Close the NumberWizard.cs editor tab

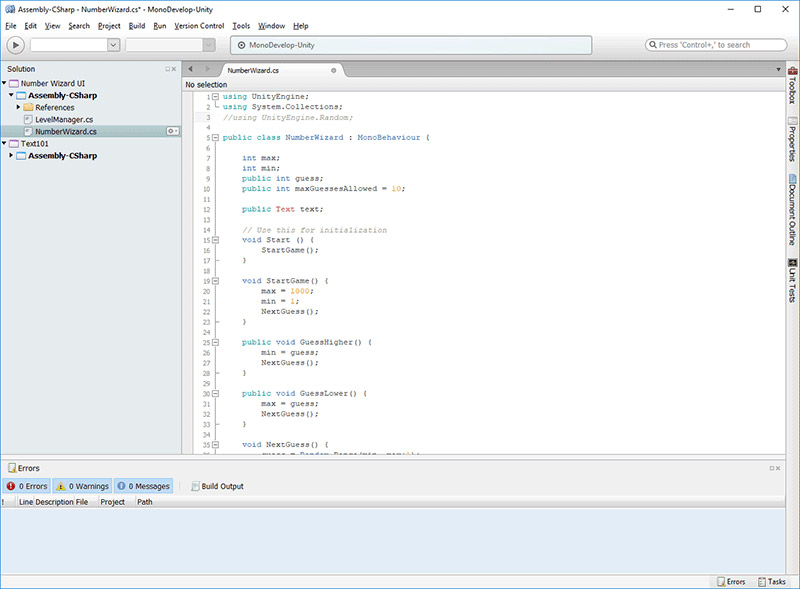333,71
